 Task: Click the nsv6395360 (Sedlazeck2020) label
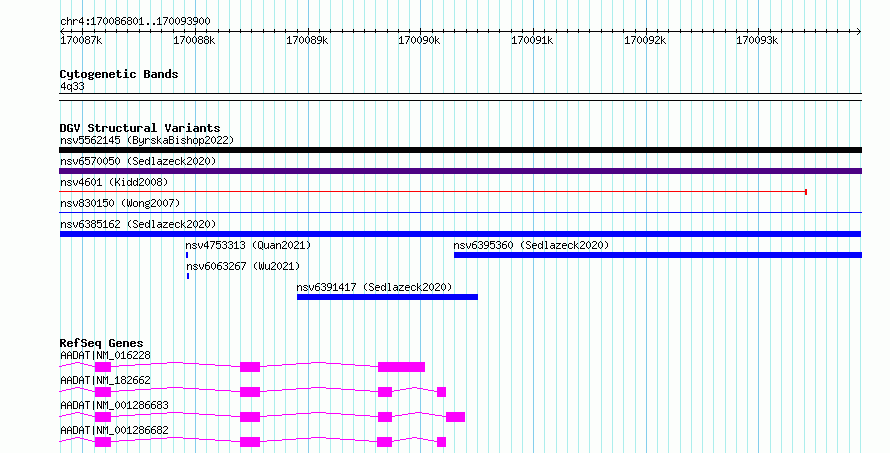point(531,245)
